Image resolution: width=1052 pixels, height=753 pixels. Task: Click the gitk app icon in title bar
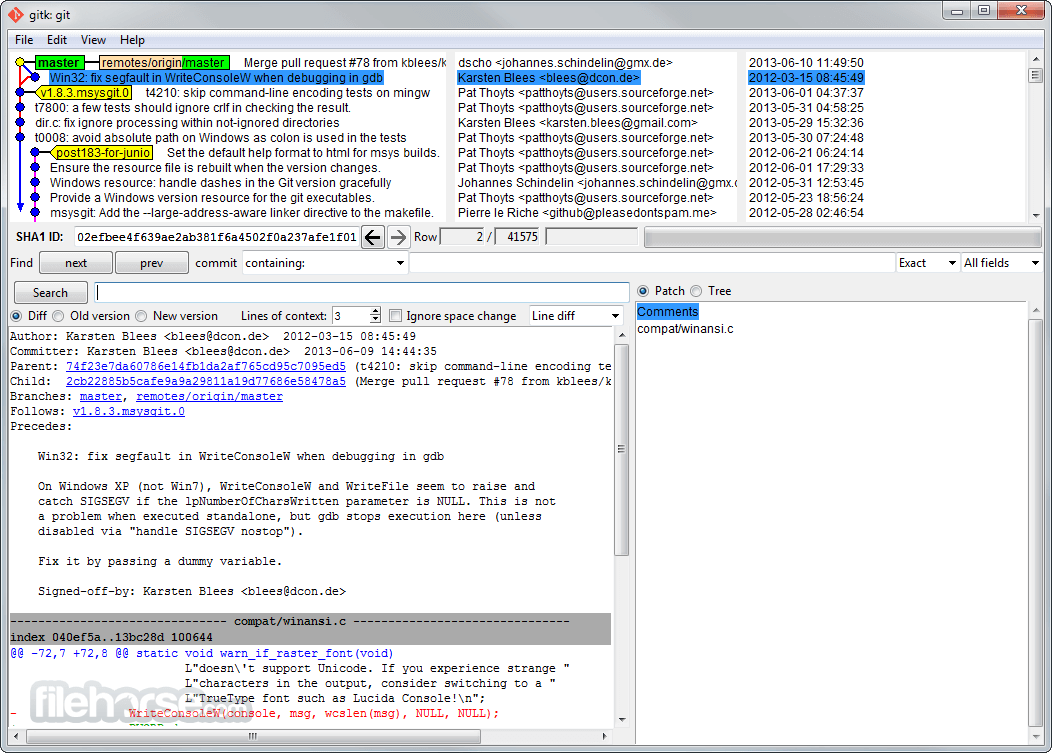tap(15, 15)
